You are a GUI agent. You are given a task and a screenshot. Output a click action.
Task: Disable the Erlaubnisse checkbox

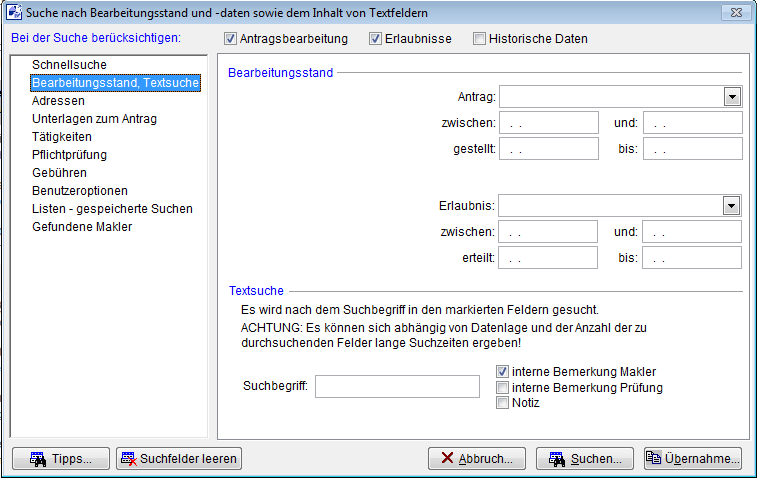point(375,39)
